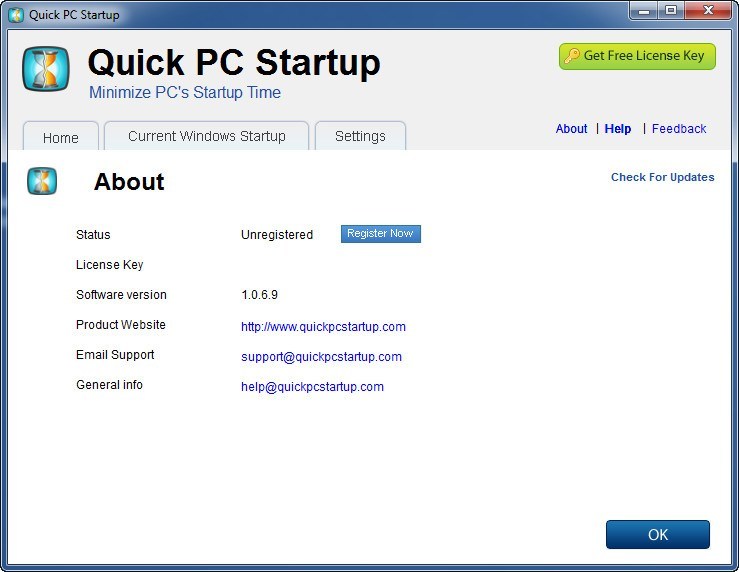739x572 pixels.
Task: Click the version number 1.0.6.9
Action: 259,295
